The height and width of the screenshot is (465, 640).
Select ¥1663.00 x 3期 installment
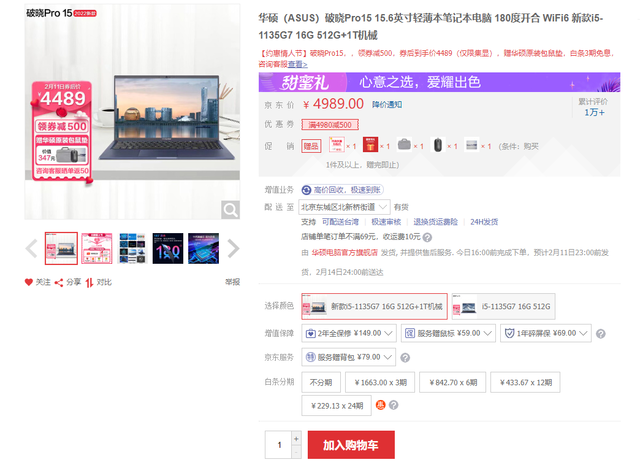point(380,383)
